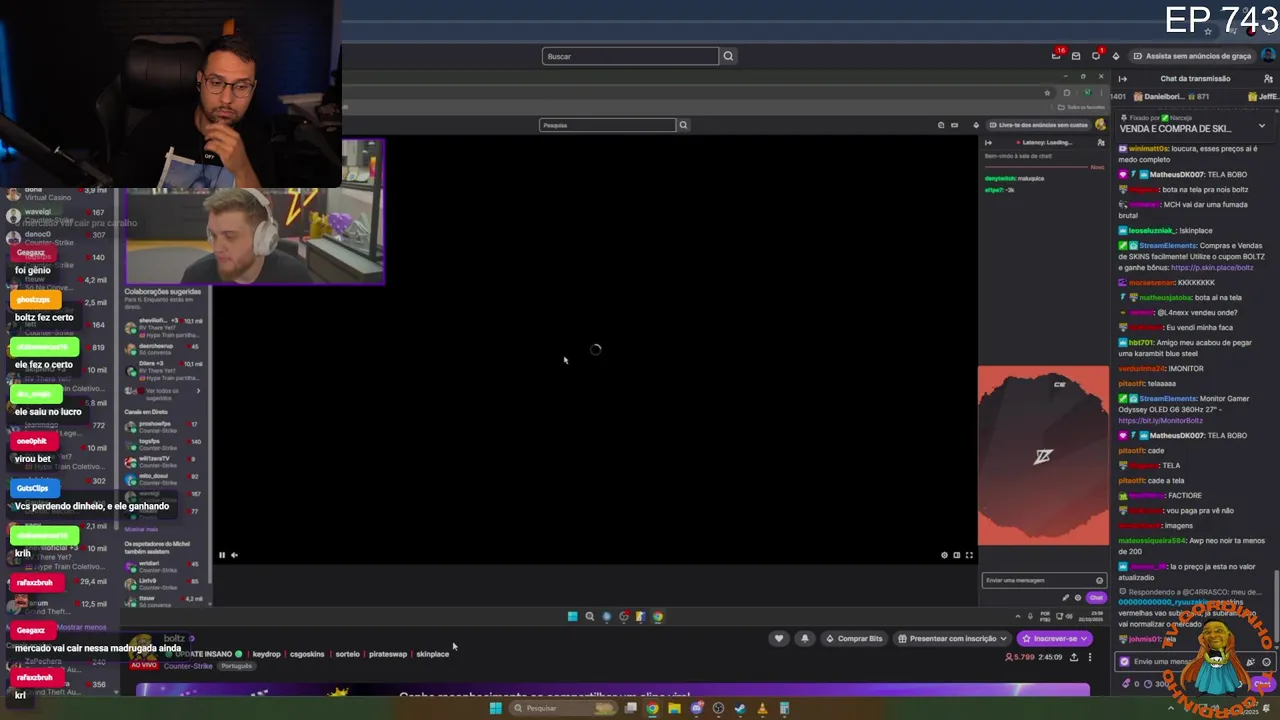Image resolution: width=1280 pixels, height=720 pixels.
Task: Click 'Livra-te dos anúncios sem custos' button
Action: click(1038, 125)
